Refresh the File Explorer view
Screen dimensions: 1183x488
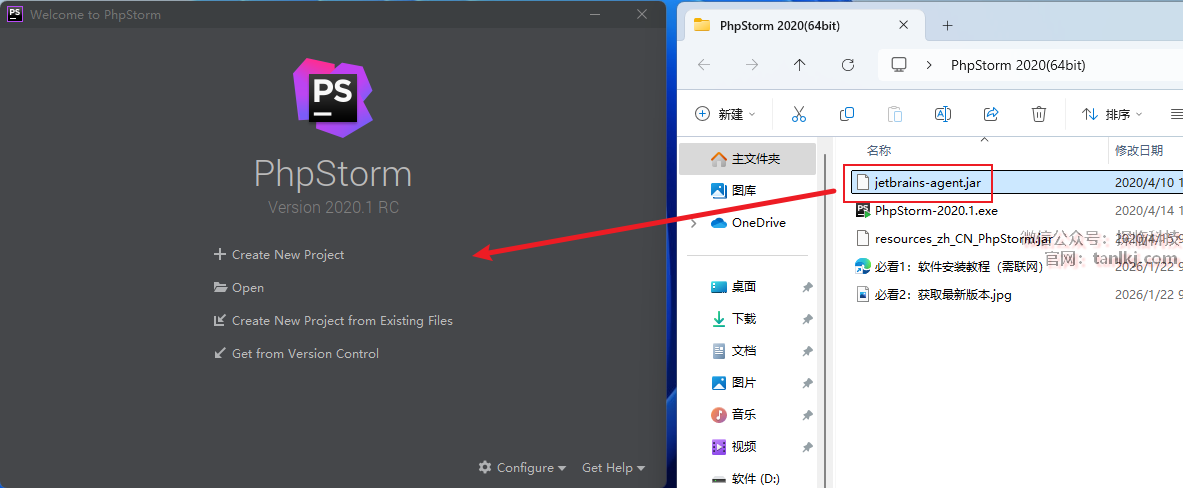coord(847,65)
